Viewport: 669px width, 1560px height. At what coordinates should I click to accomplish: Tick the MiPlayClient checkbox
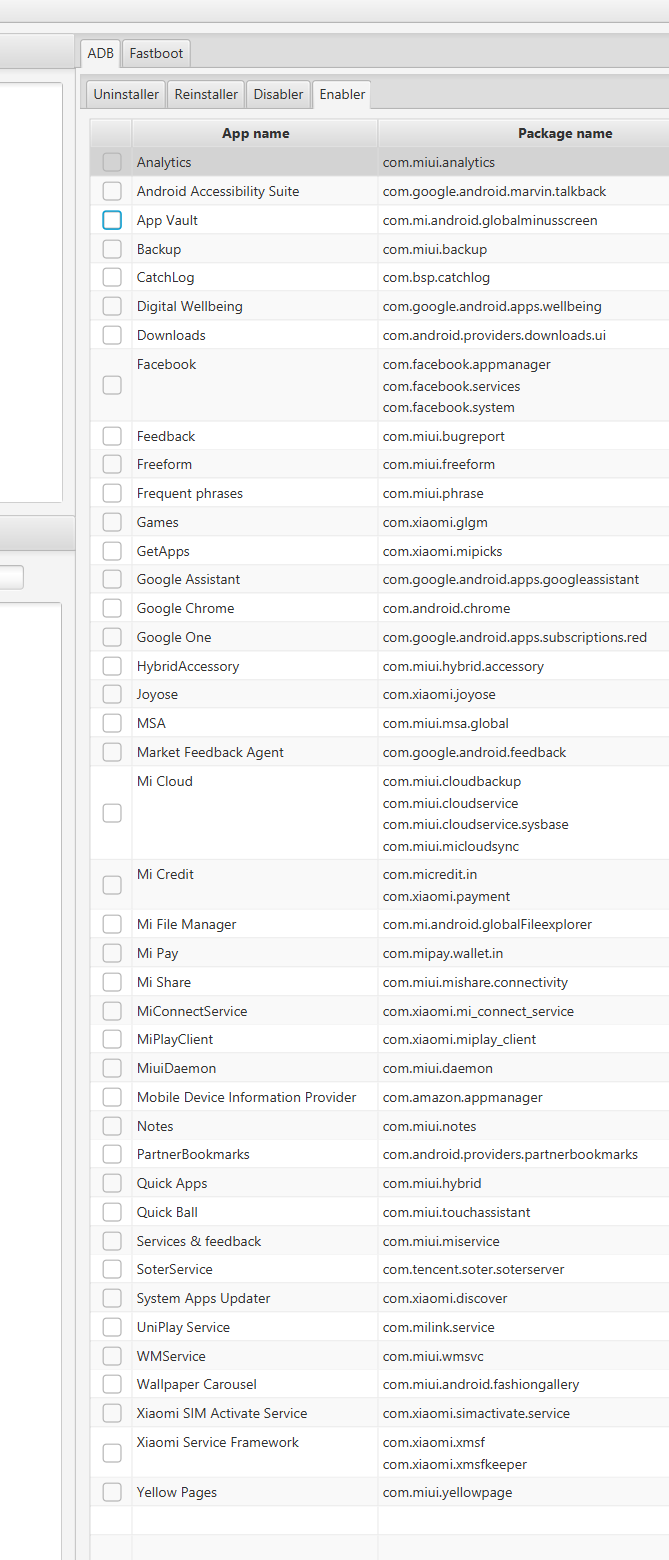point(112,1039)
